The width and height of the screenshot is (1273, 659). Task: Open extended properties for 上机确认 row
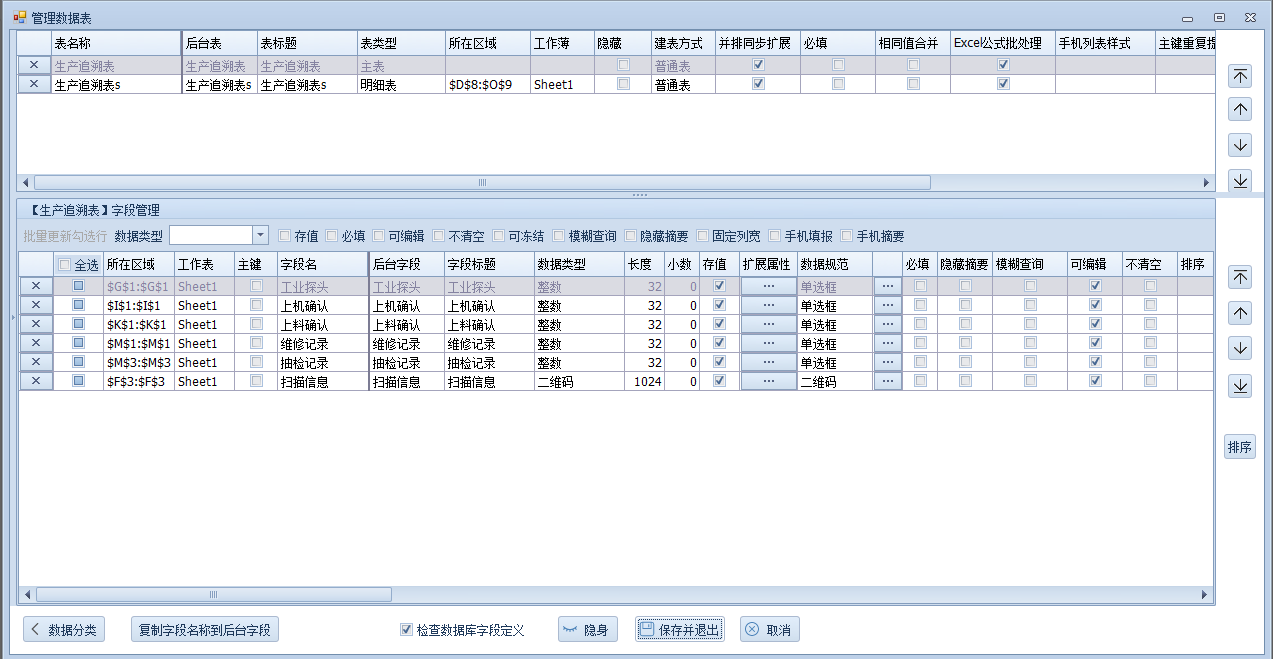pyautogui.click(x=768, y=305)
